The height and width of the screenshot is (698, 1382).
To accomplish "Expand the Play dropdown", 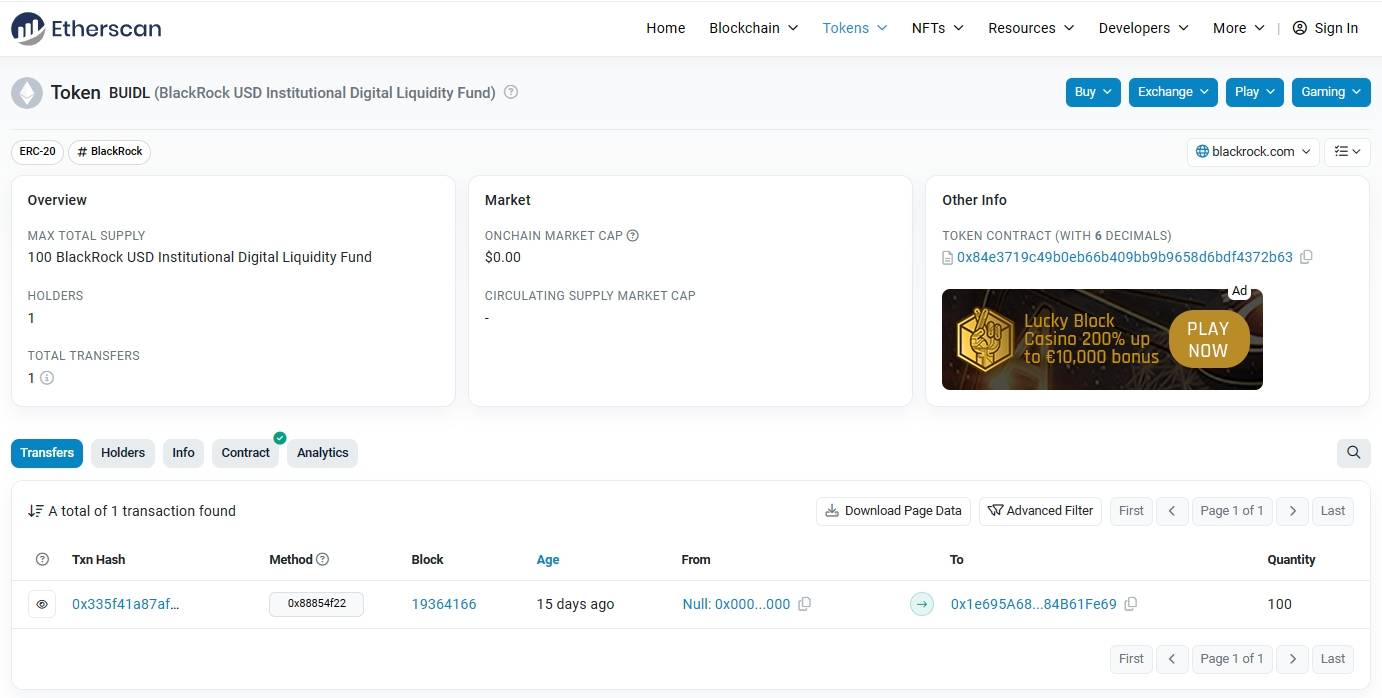I will [1254, 92].
